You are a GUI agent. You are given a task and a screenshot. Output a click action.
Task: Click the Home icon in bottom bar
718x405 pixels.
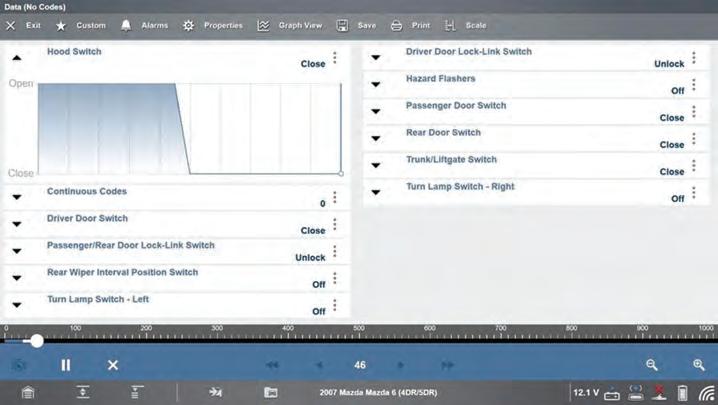tap(28, 393)
